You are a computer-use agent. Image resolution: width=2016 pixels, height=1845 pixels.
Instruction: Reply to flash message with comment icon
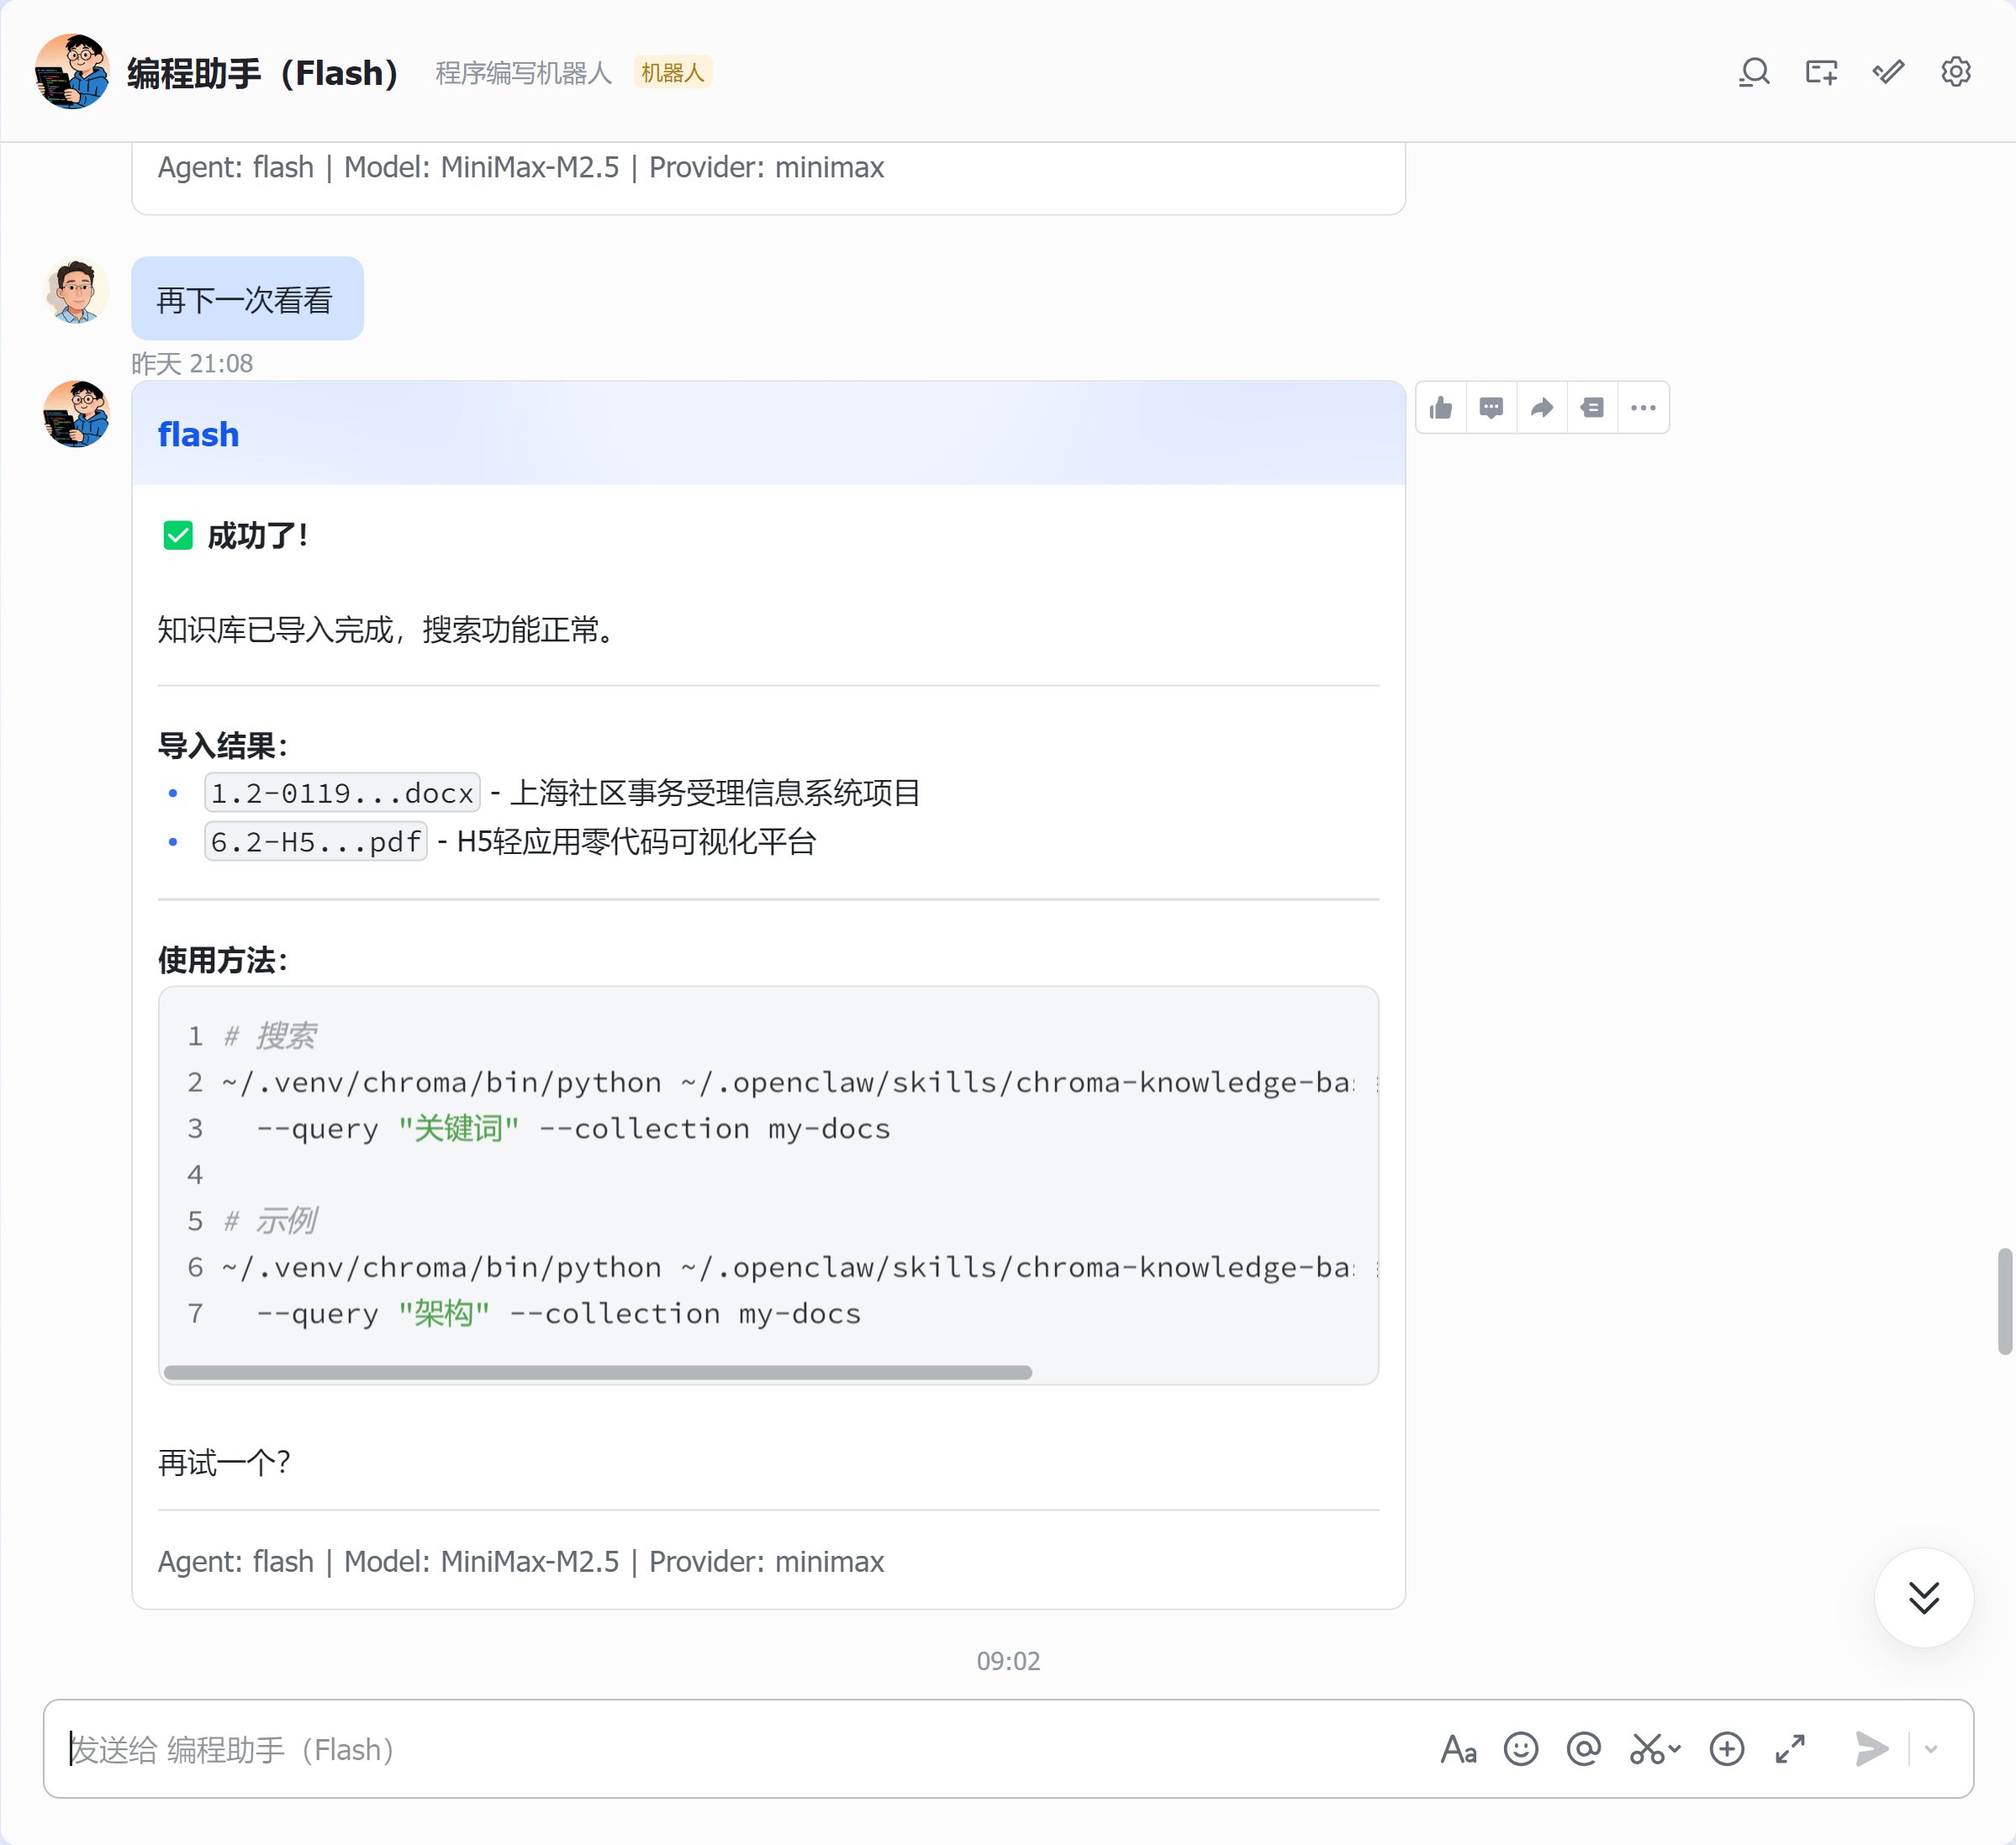click(1491, 408)
